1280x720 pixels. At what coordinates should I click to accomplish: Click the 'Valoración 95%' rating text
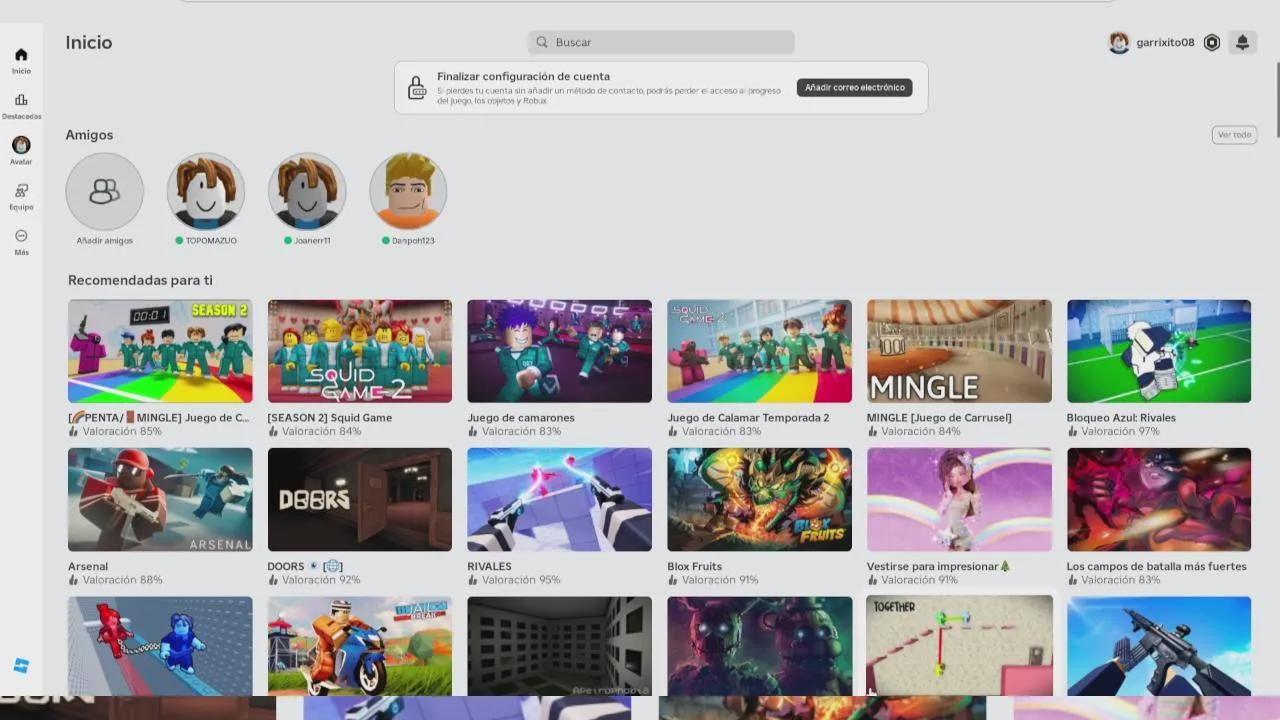[x=521, y=580]
